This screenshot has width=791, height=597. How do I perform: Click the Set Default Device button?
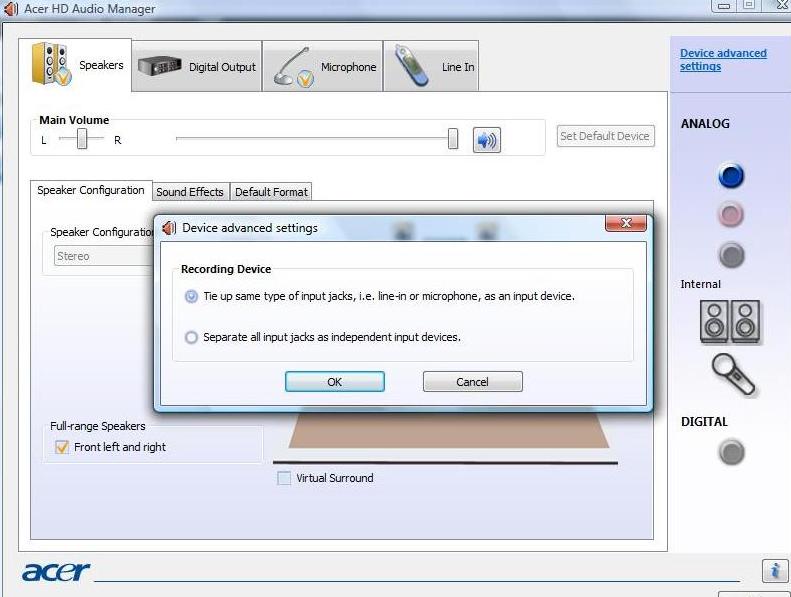pos(605,136)
